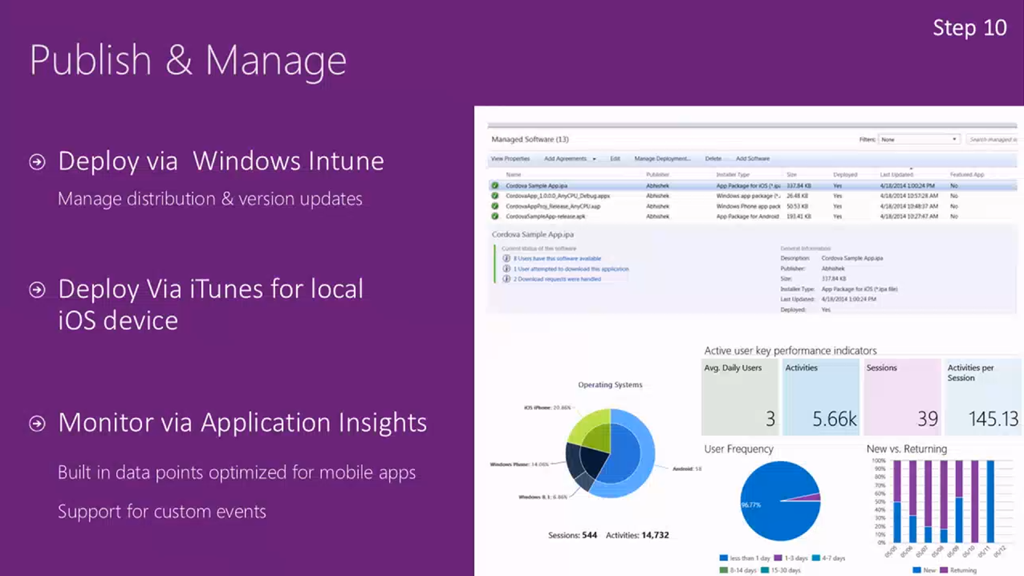Click the 'Publish & Manage' slide title

(188, 60)
